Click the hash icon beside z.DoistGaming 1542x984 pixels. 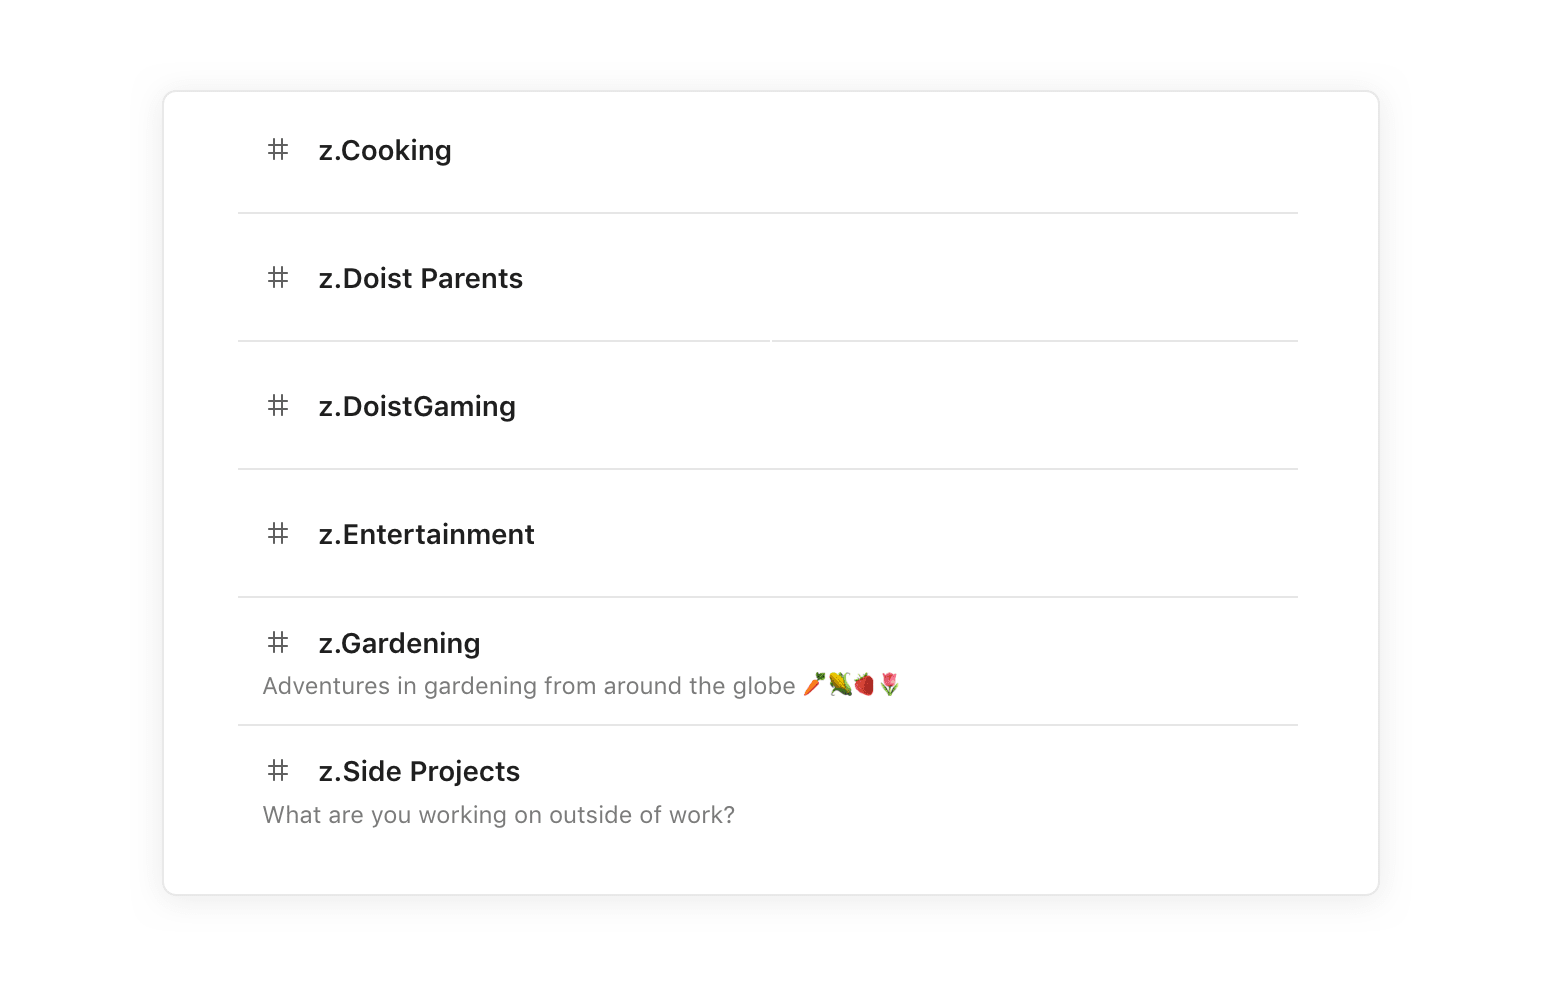click(x=278, y=405)
